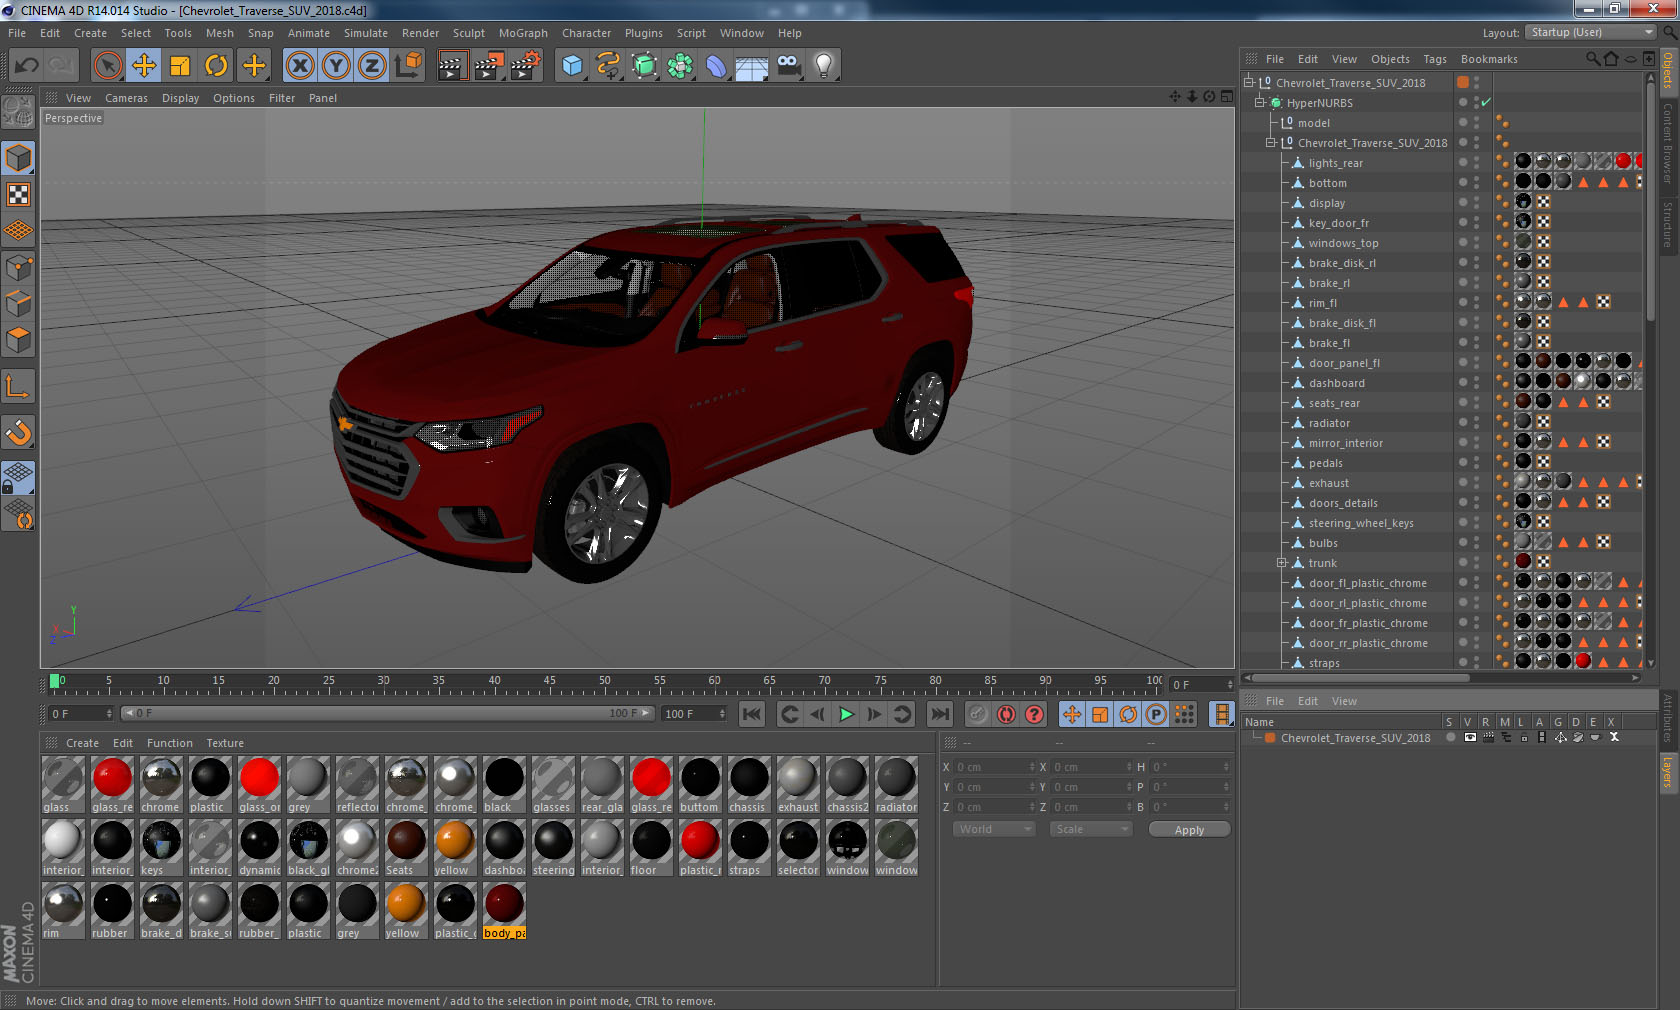The image size is (1680, 1010).
Task: Add a Cube primitive object
Action: click(572, 66)
